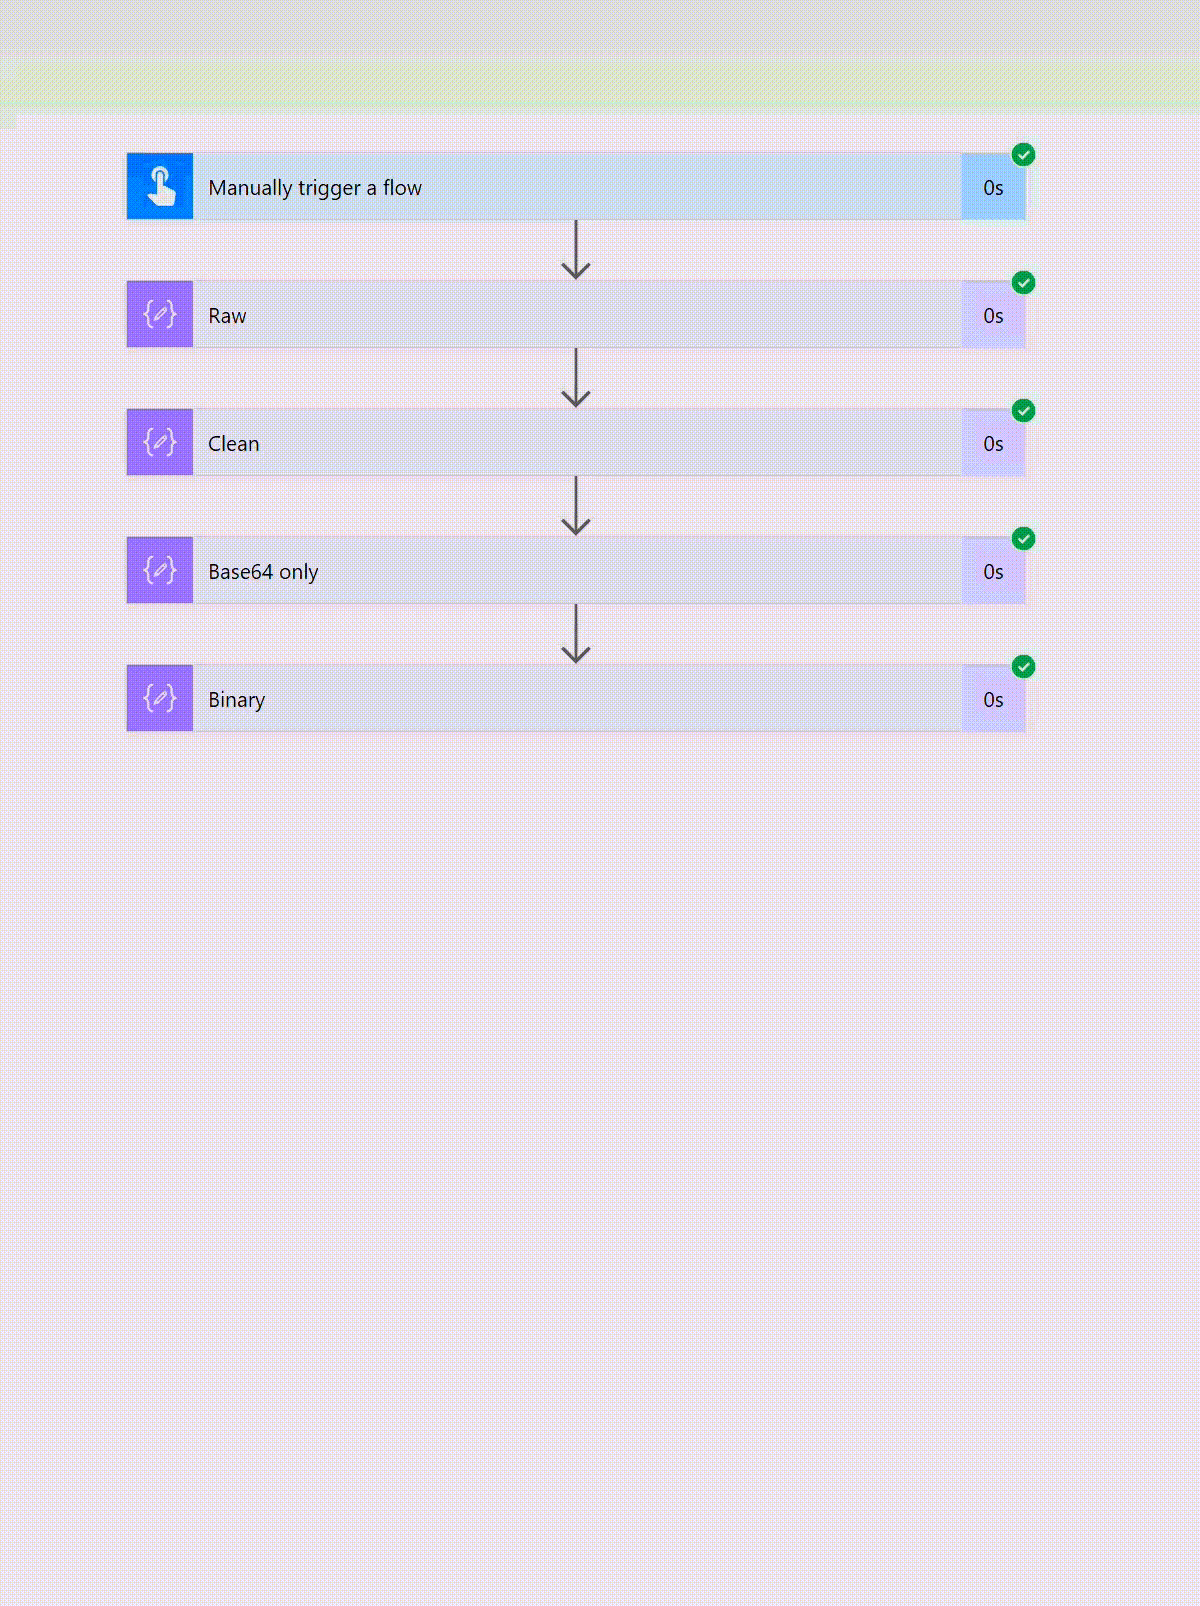Select the Compose icon on the Raw step
The image size is (1200, 1606).
(159, 315)
